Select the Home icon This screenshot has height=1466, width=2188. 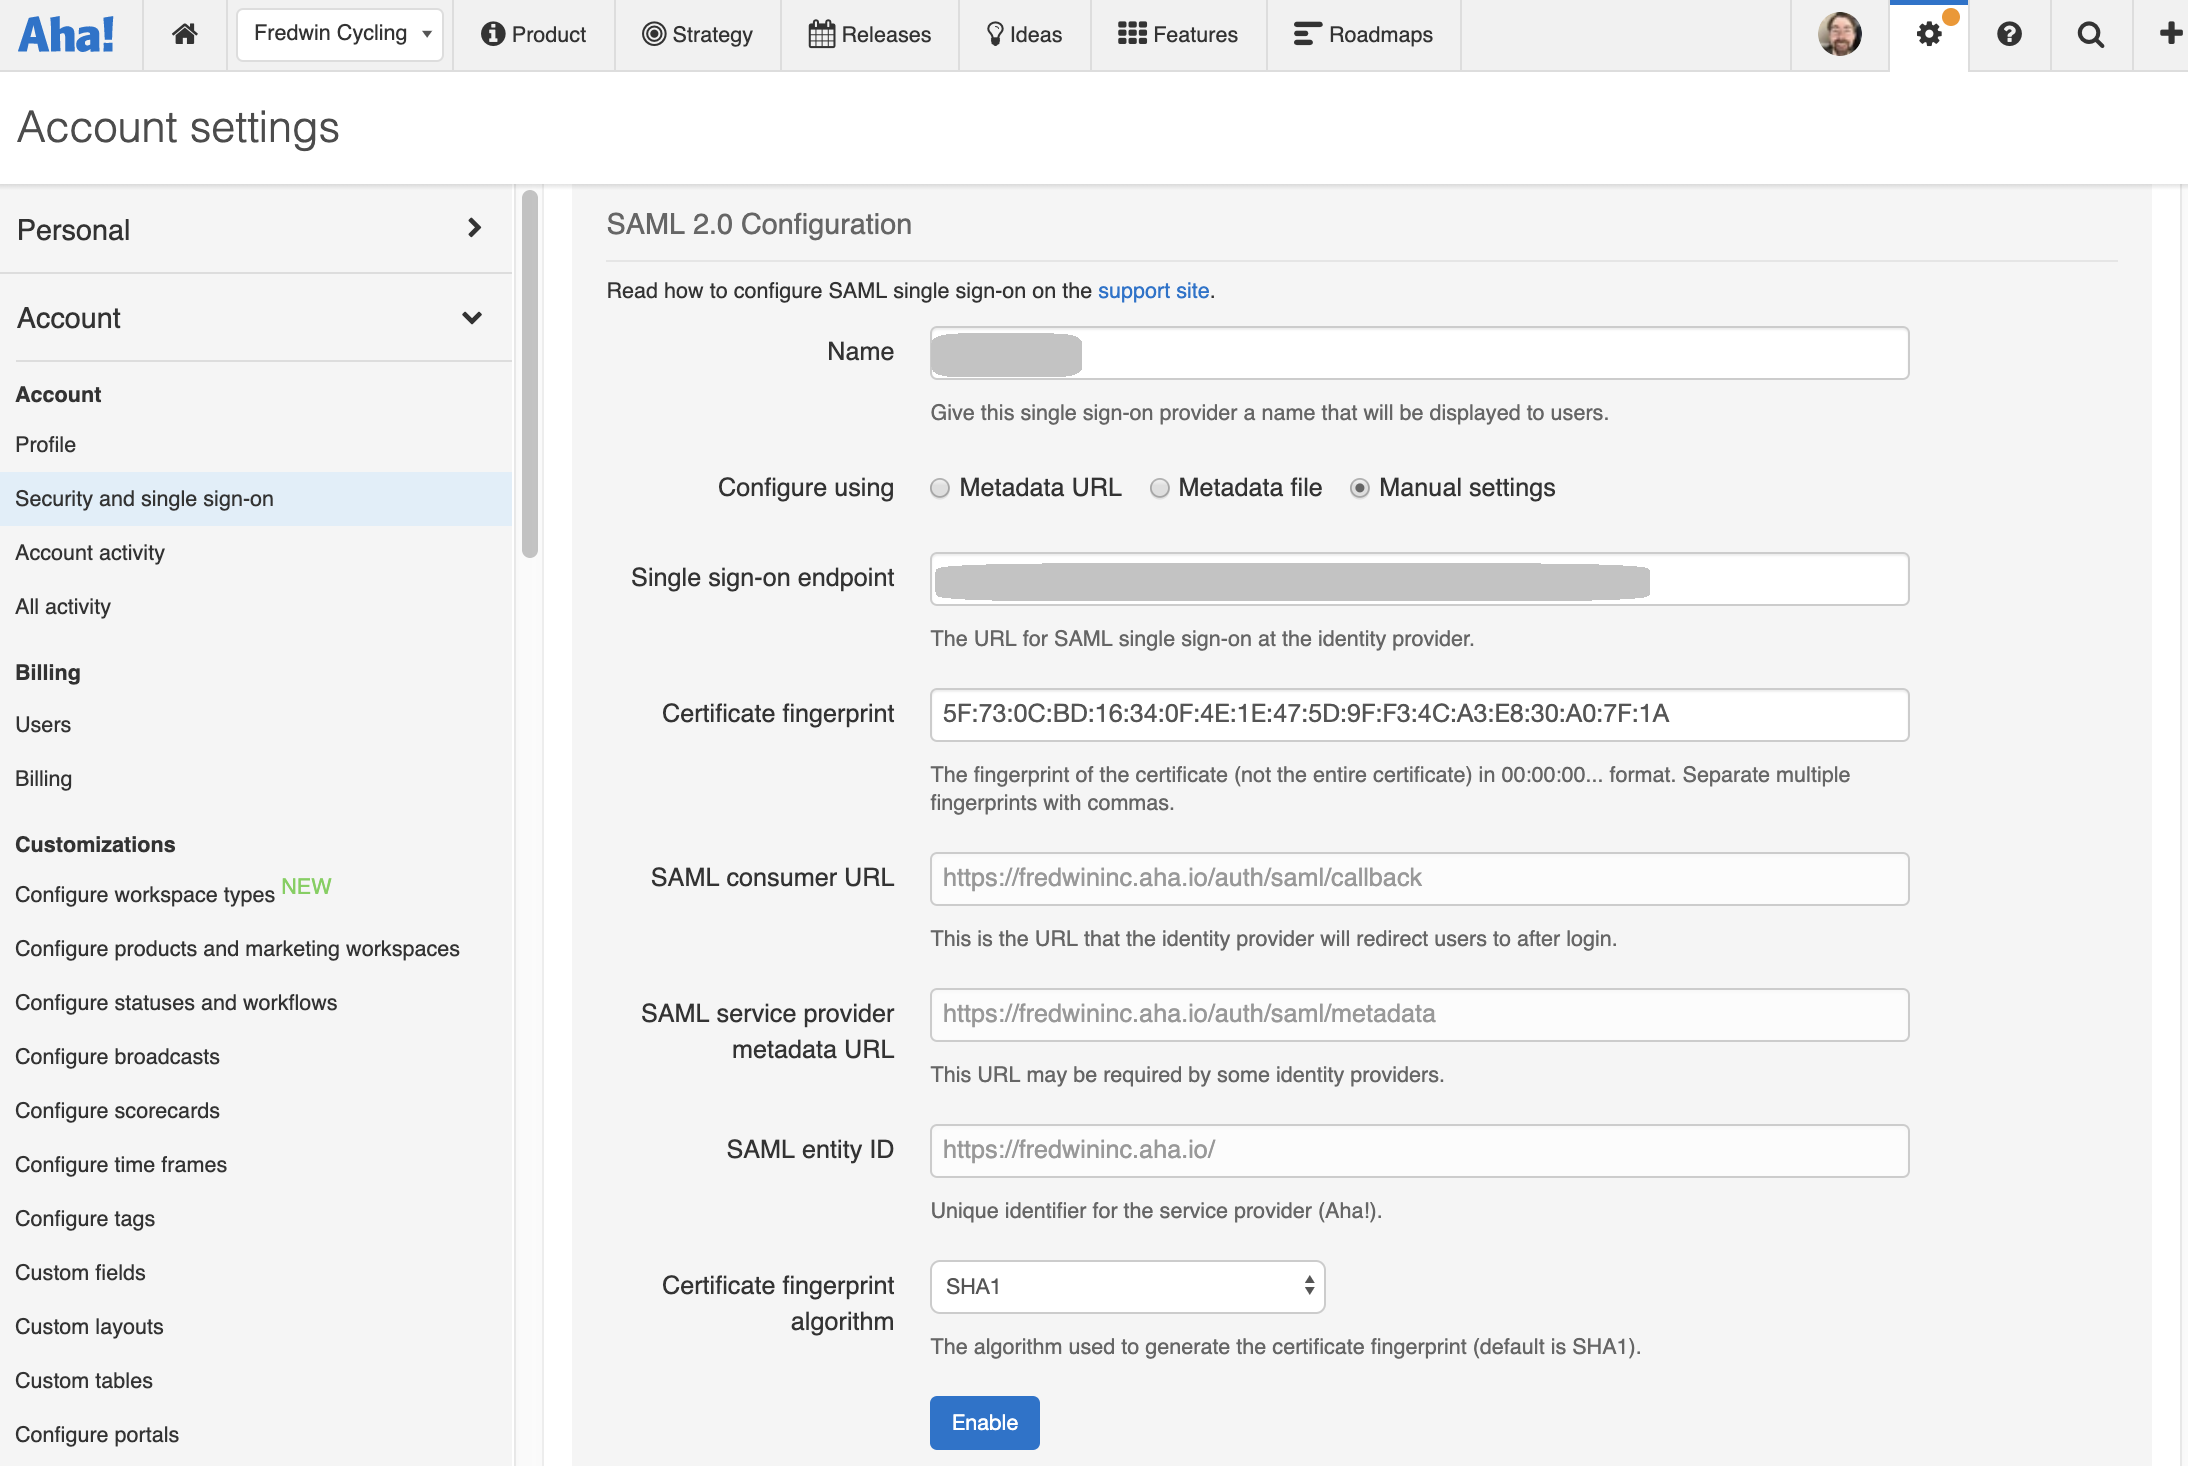click(x=184, y=33)
